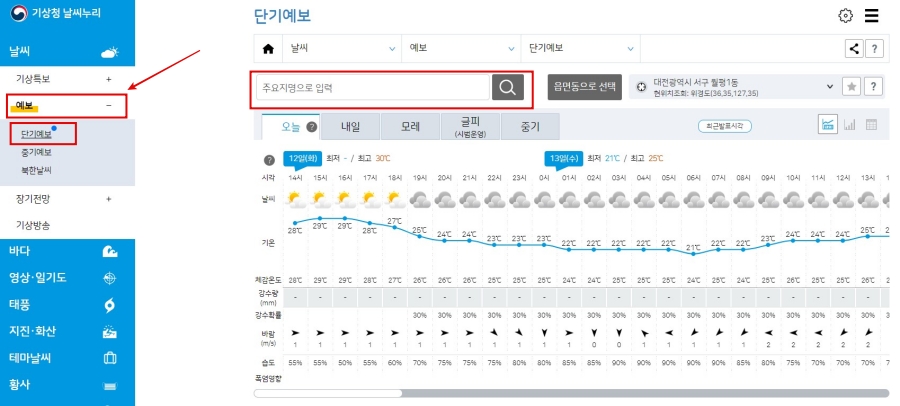Open 단기예보 in the sidebar
The height and width of the screenshot is (406, 900).
[x=36, y=134]
